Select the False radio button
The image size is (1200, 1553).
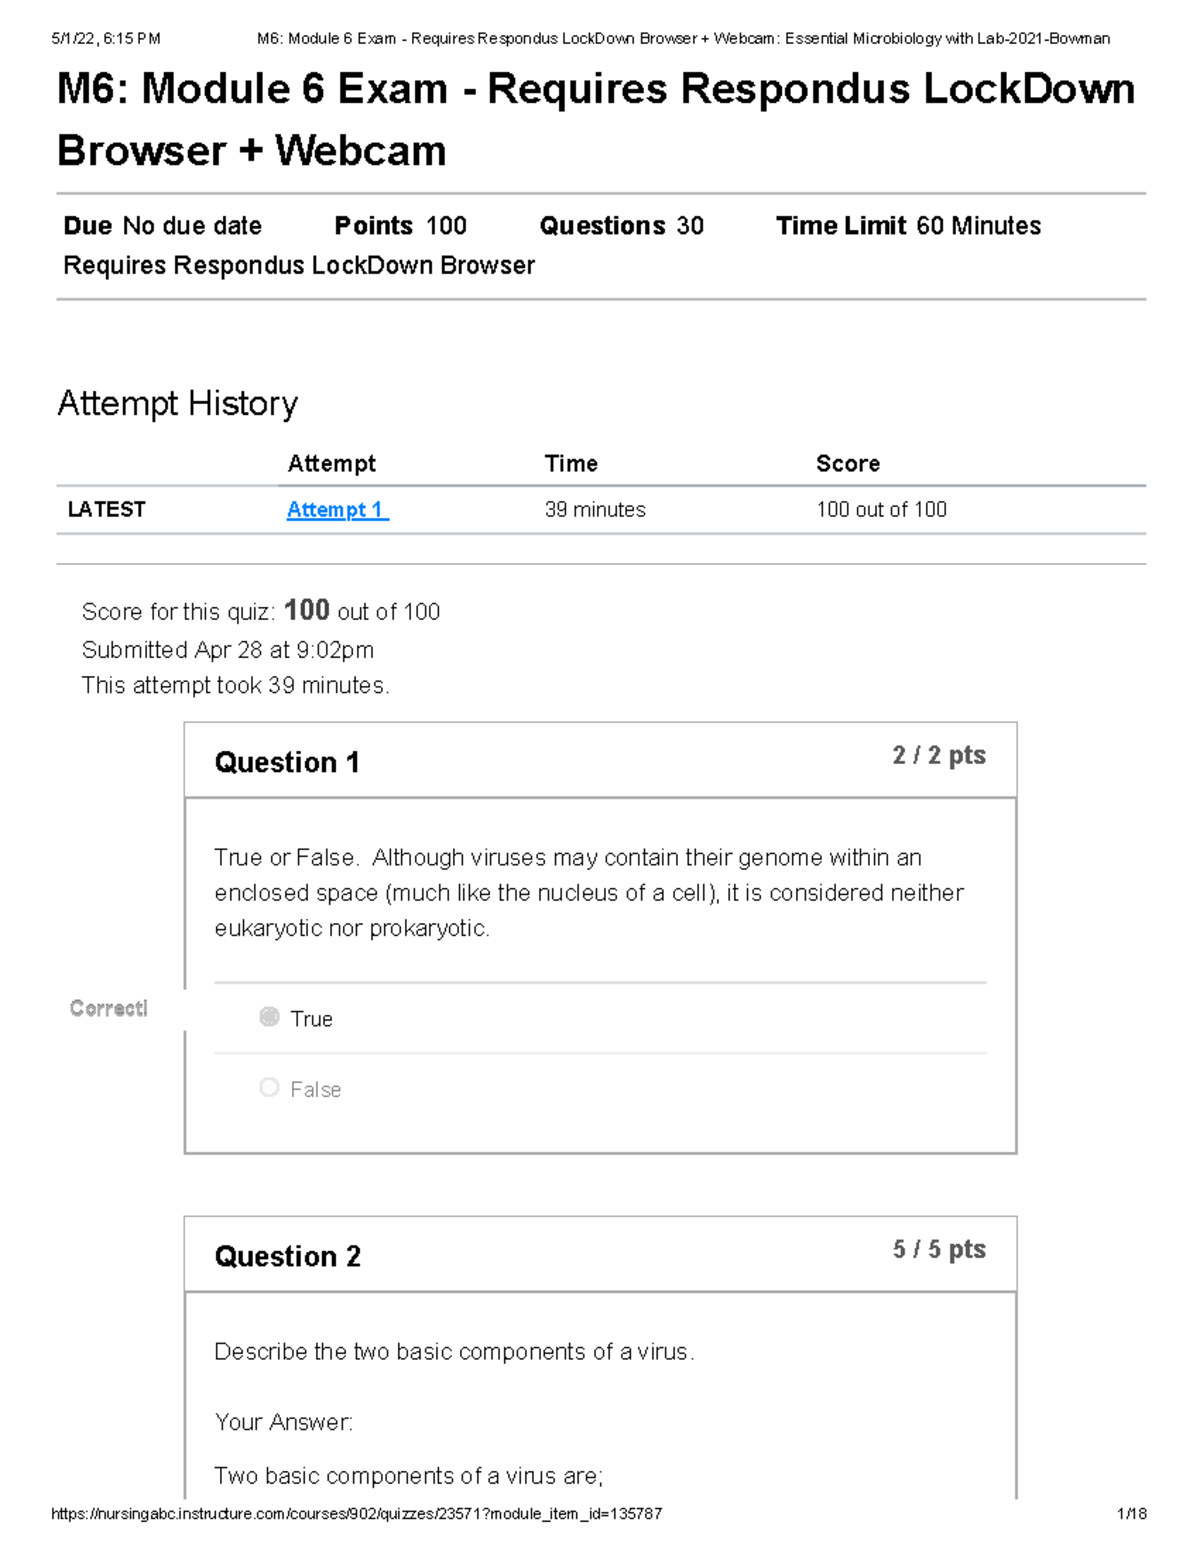[269, 1088]
